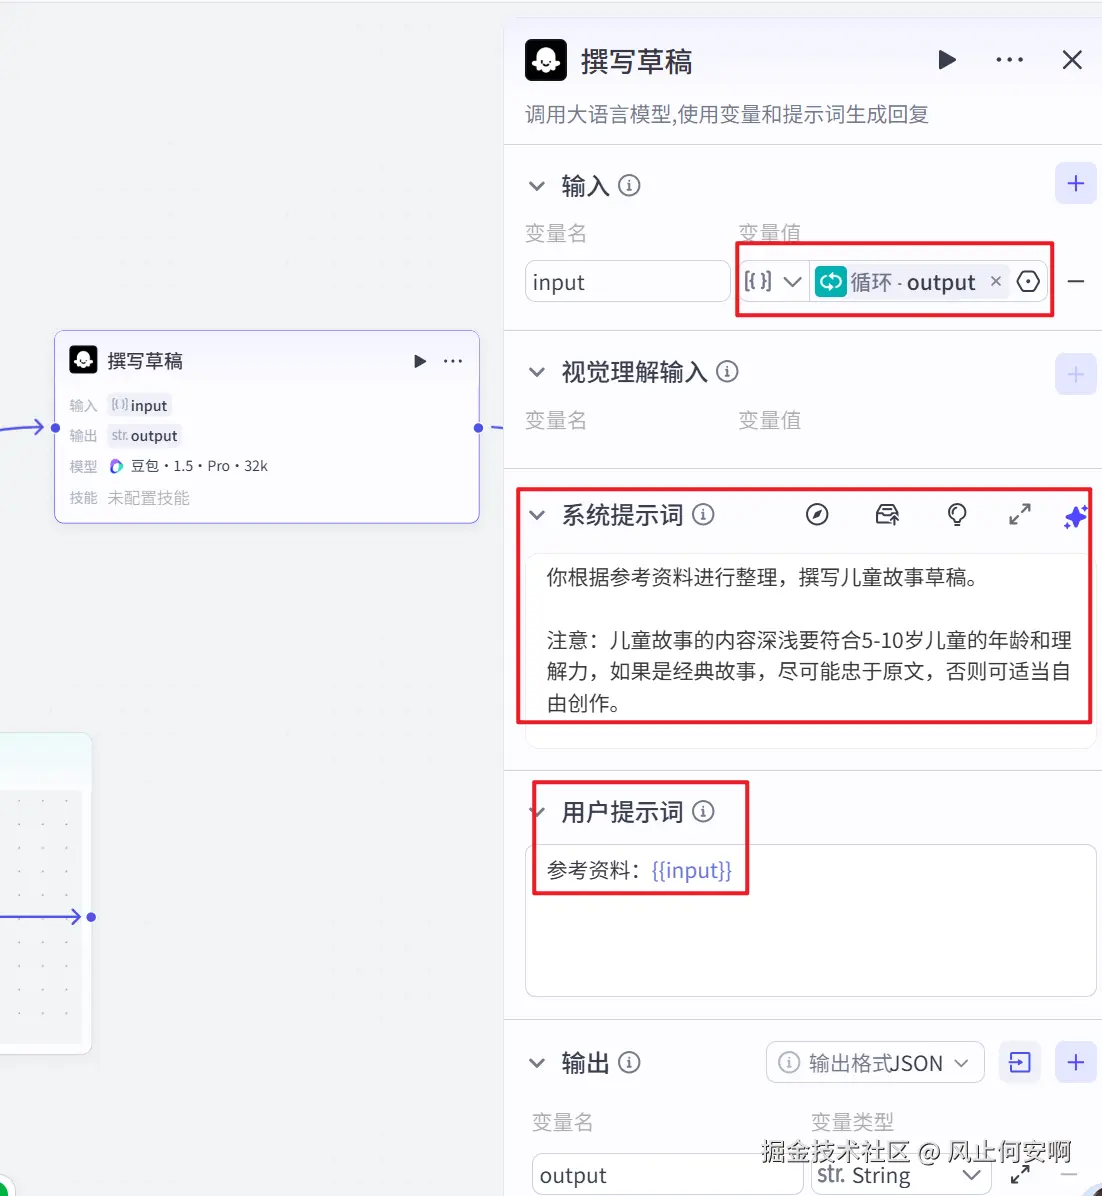Click 未配置技能 in the canvas node
Screen dimensions: 1102x1196
point(148,498)
